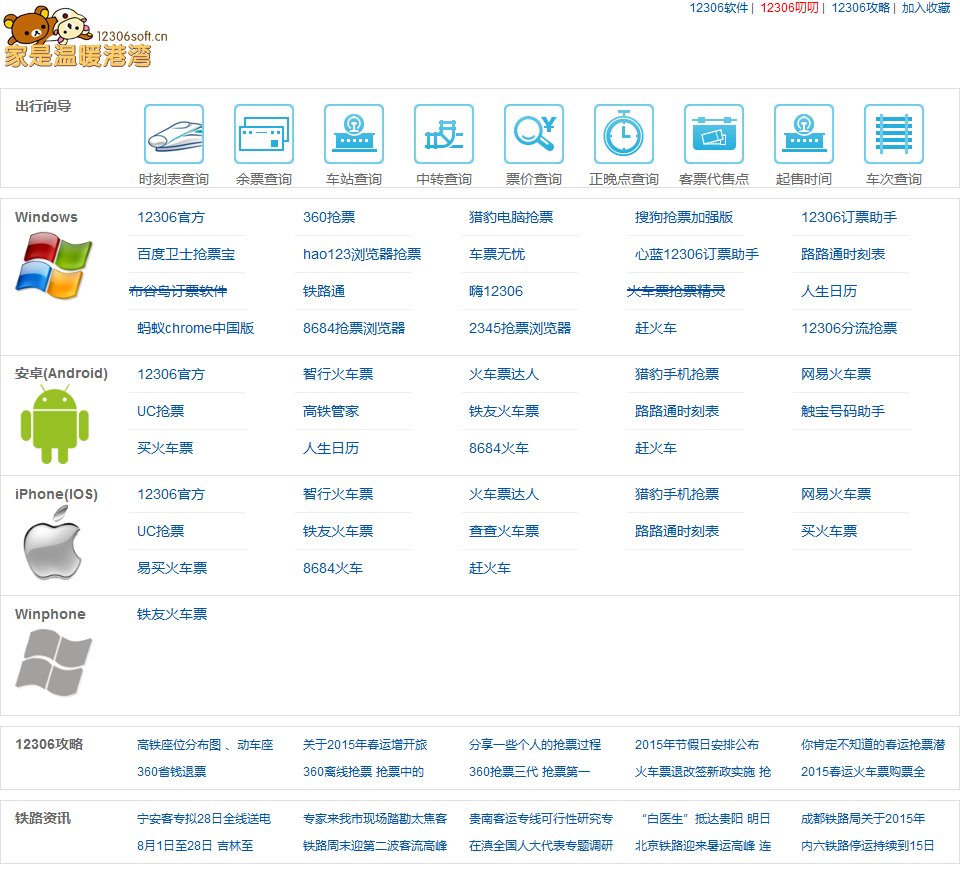Open 12306分流抢票 link

pyautogui.click(x=849, y=328)
